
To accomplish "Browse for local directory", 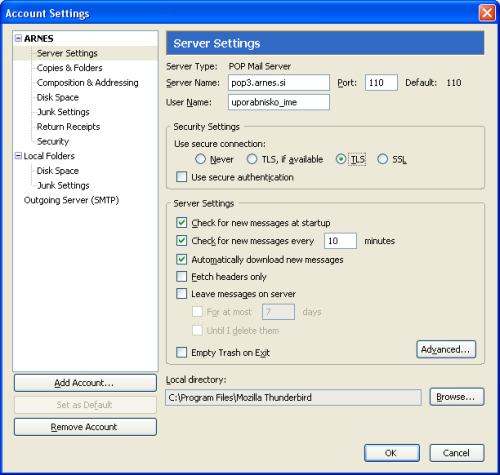I will point(457,397).
